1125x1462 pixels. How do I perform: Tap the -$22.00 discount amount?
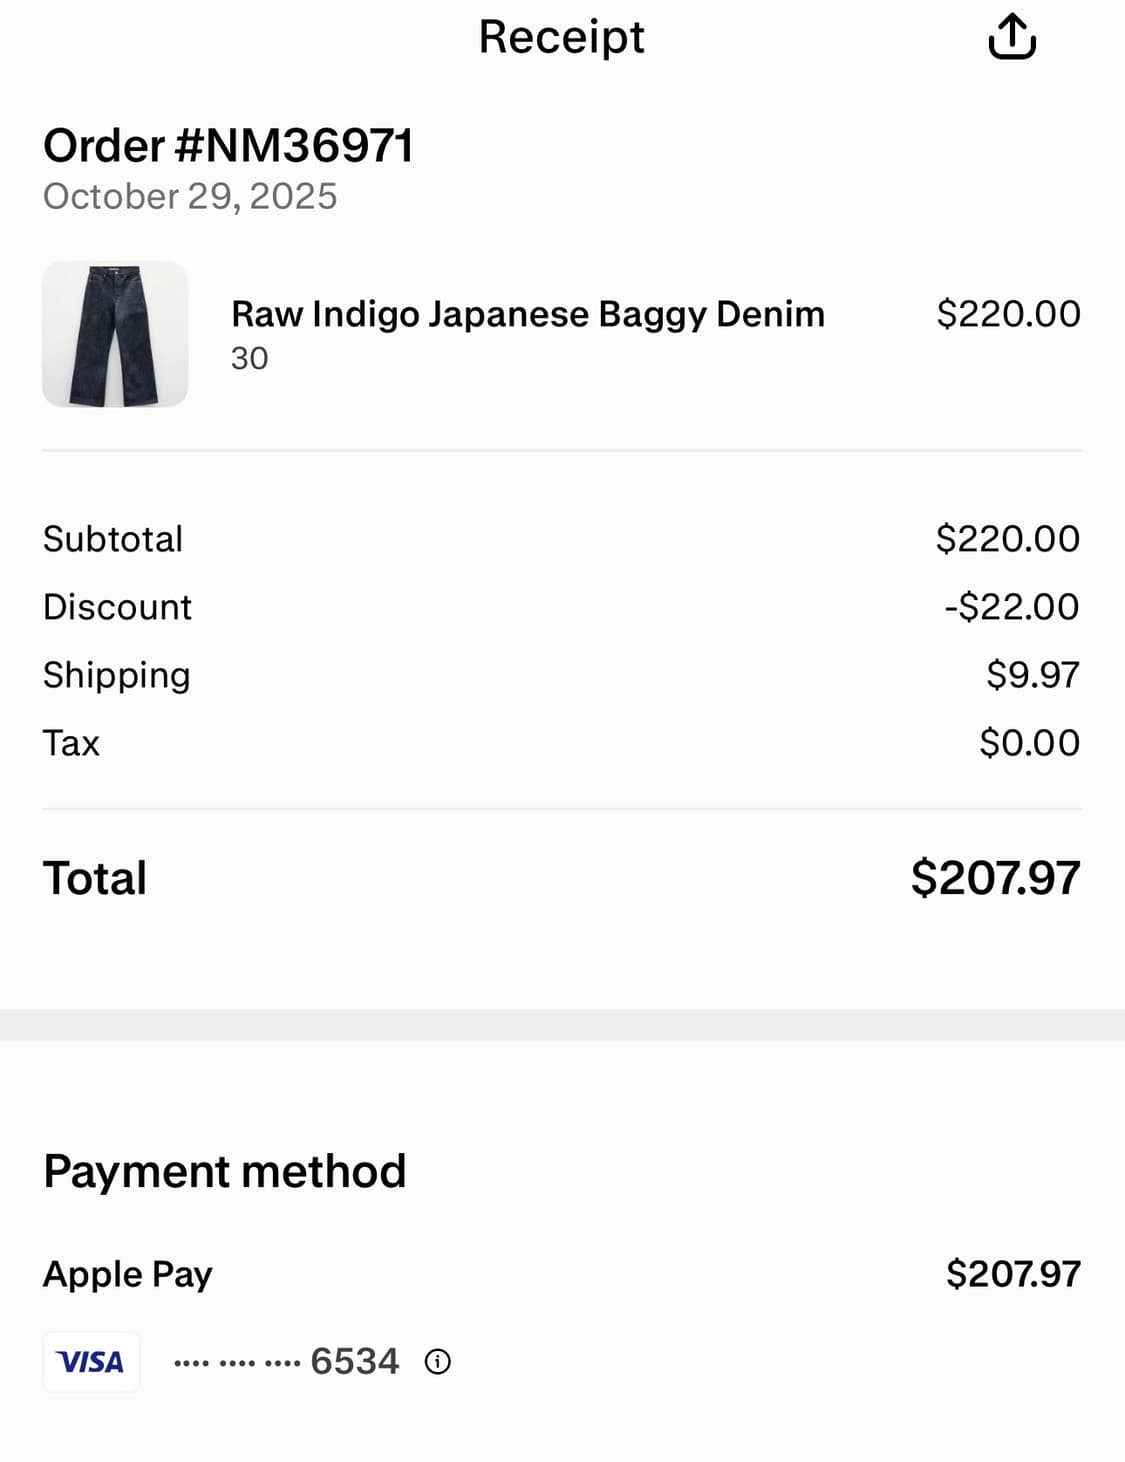coord(1011,607)
